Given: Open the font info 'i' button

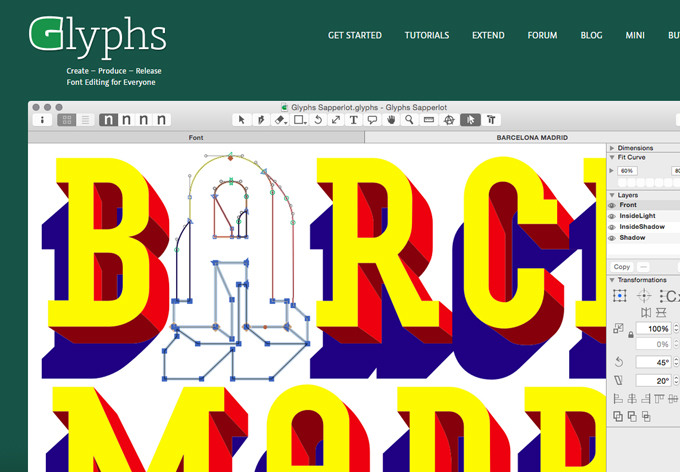Looking at the screenshot, I should 42,120.
